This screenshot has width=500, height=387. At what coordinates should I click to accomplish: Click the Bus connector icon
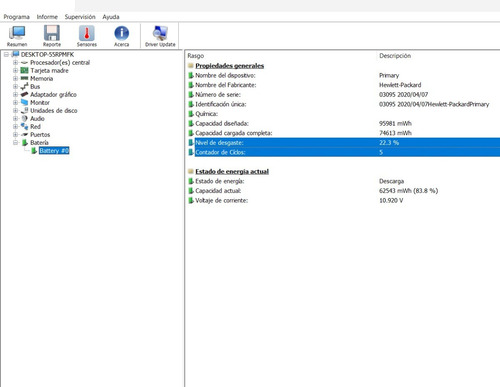pyautogui.click(x=24, y=86)
